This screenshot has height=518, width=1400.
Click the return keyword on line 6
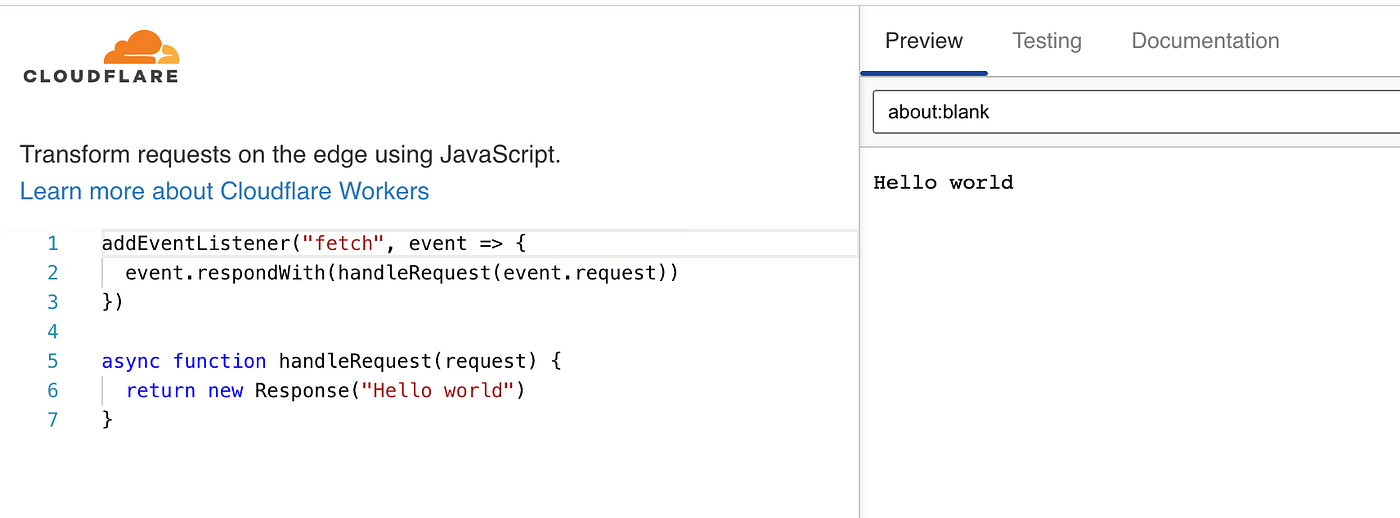[x=160, y=390]
